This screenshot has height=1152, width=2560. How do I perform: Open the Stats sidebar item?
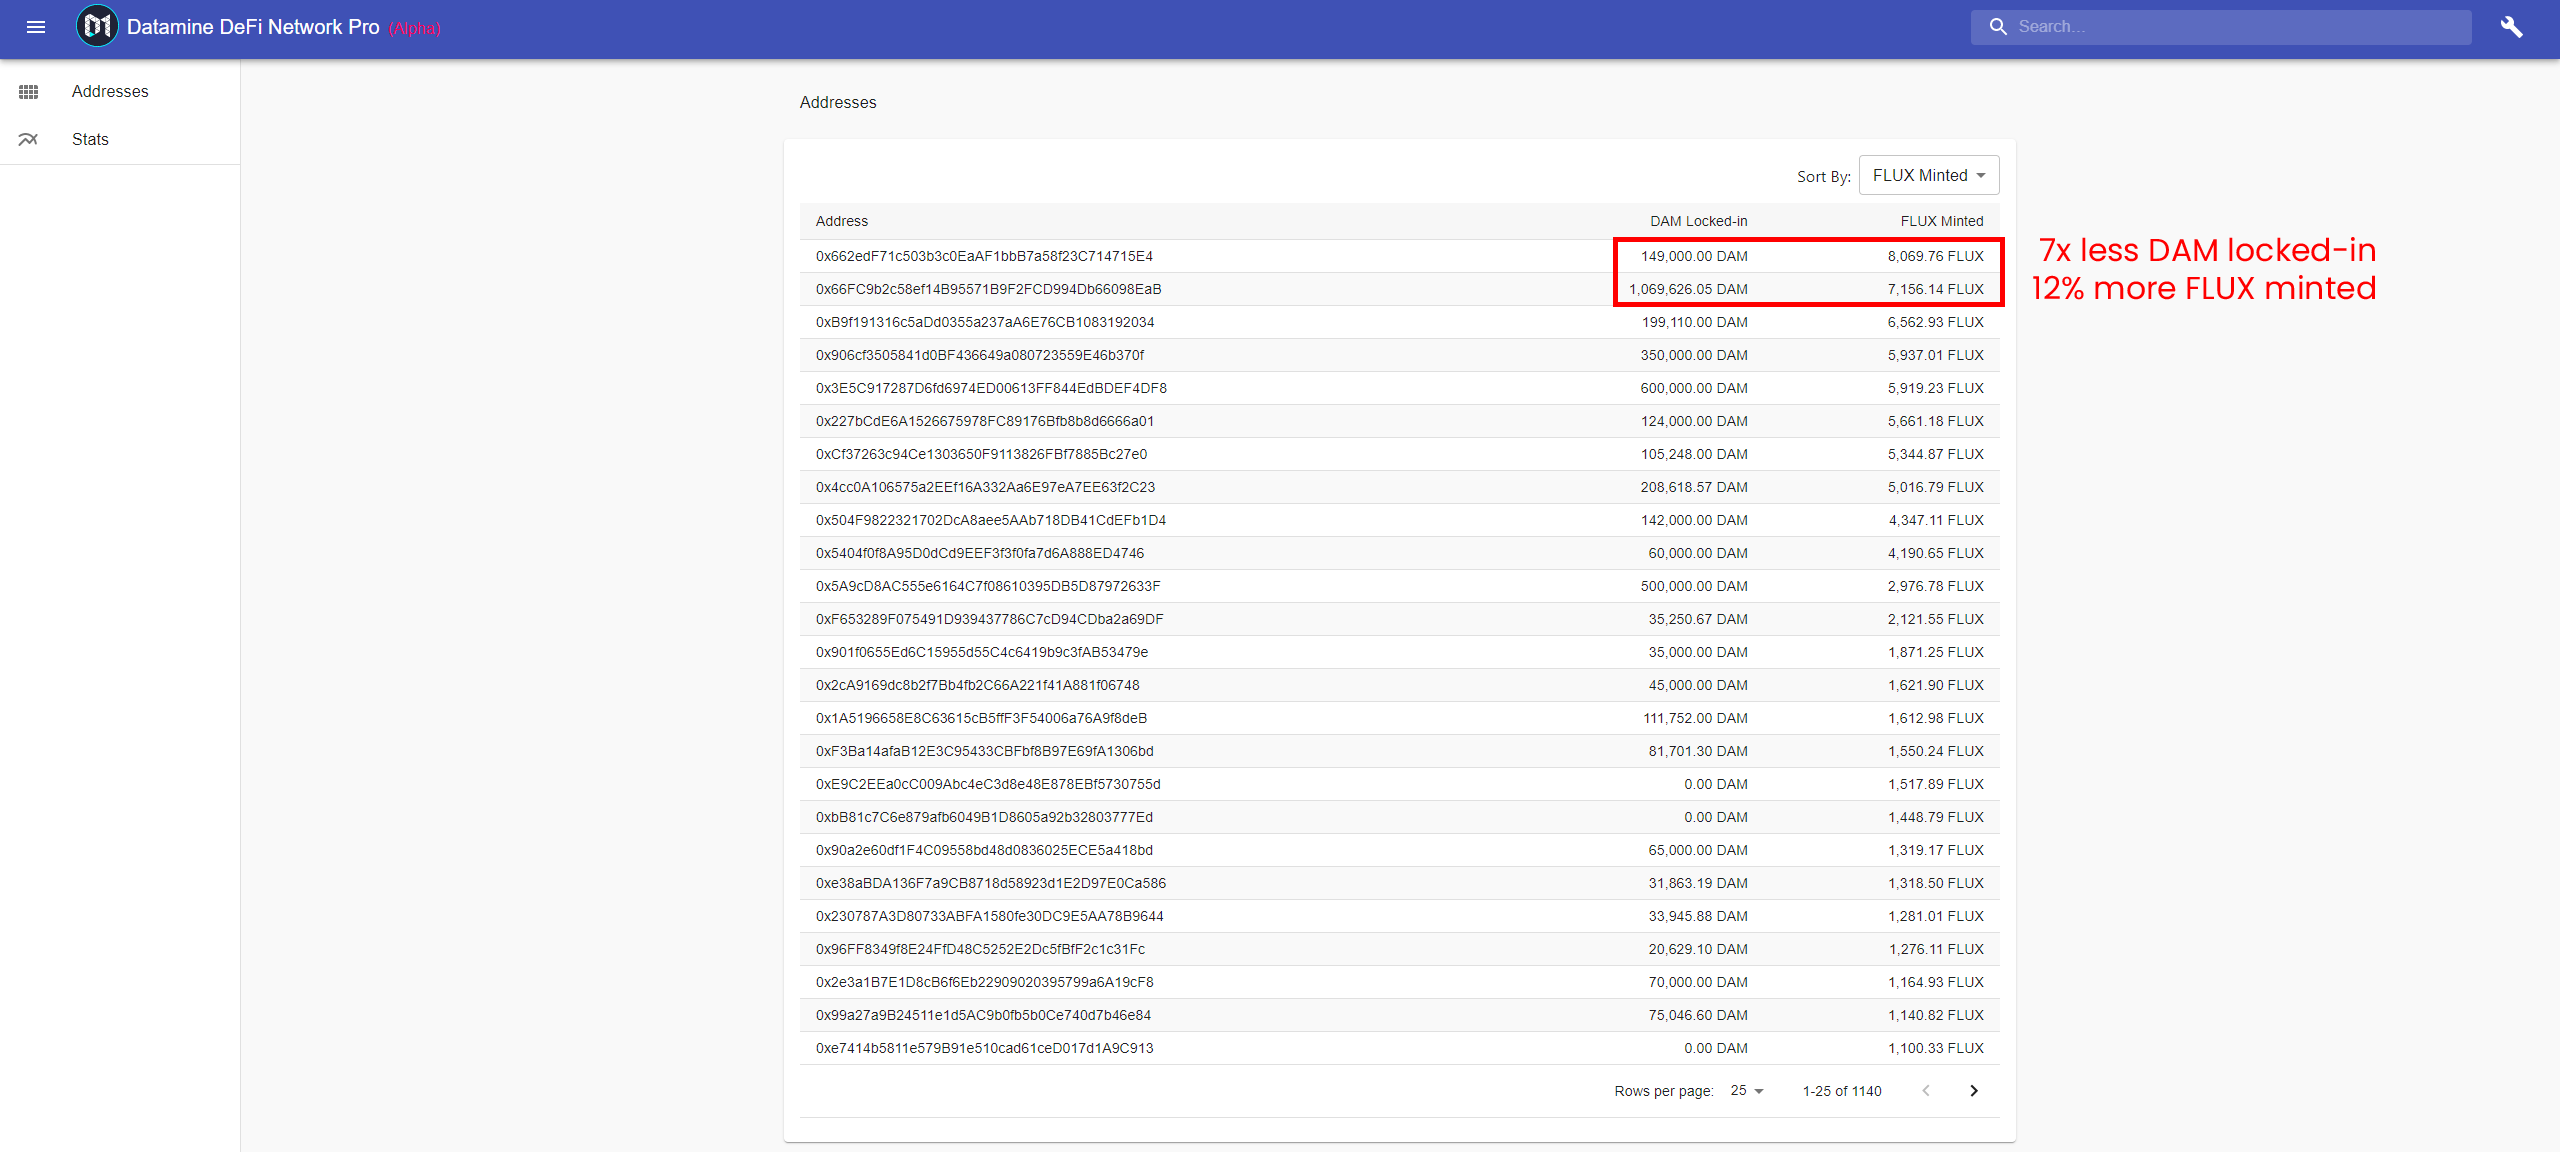tap(120, 139)
